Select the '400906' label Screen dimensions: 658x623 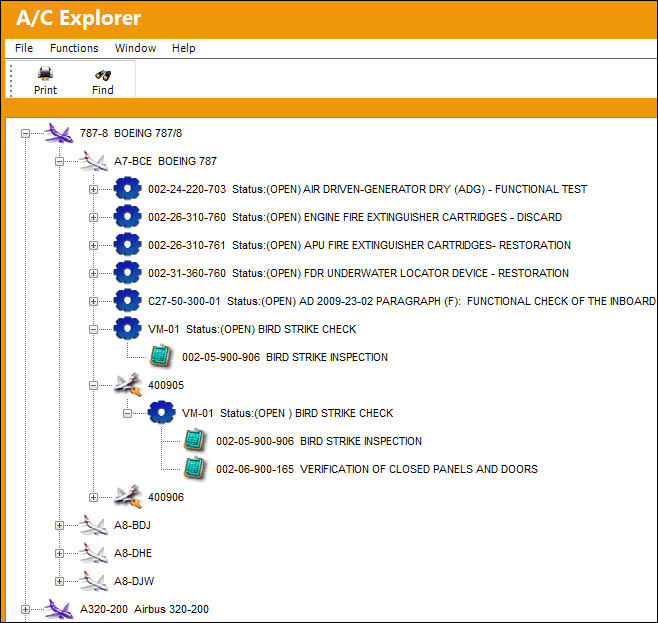click(x=166, y=497)
